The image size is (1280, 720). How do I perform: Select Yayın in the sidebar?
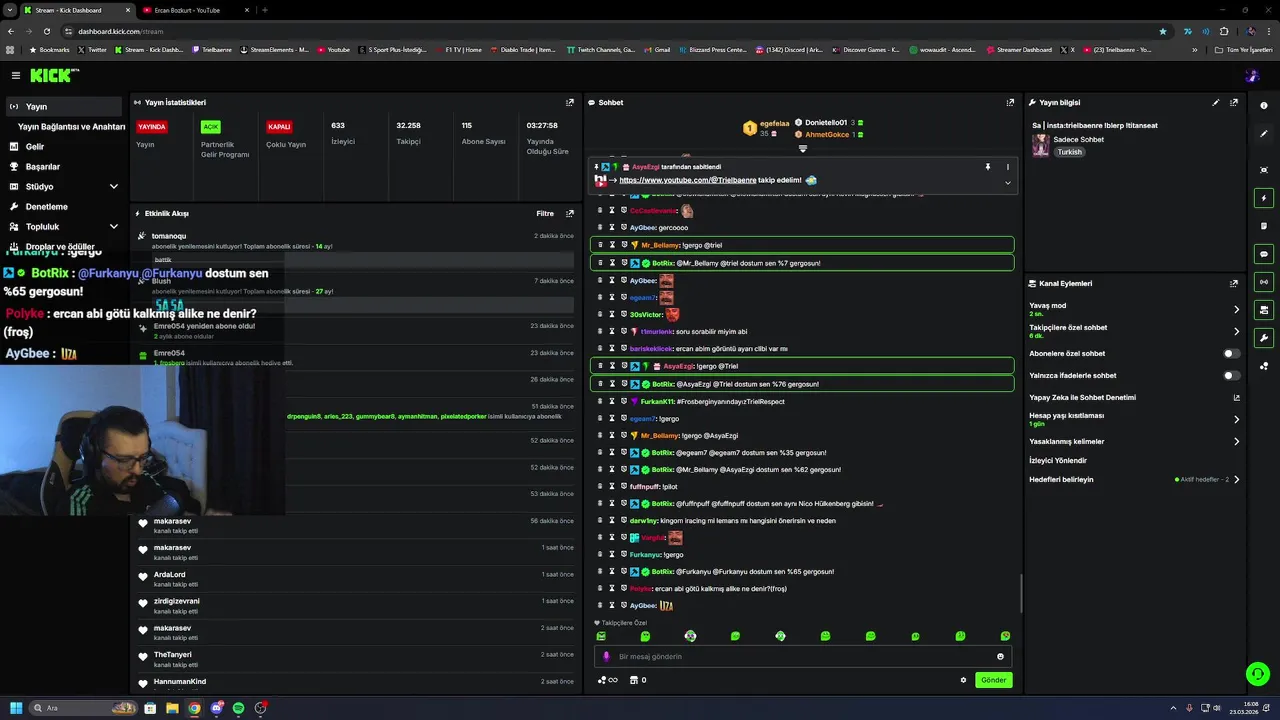[x=62, y=106]
